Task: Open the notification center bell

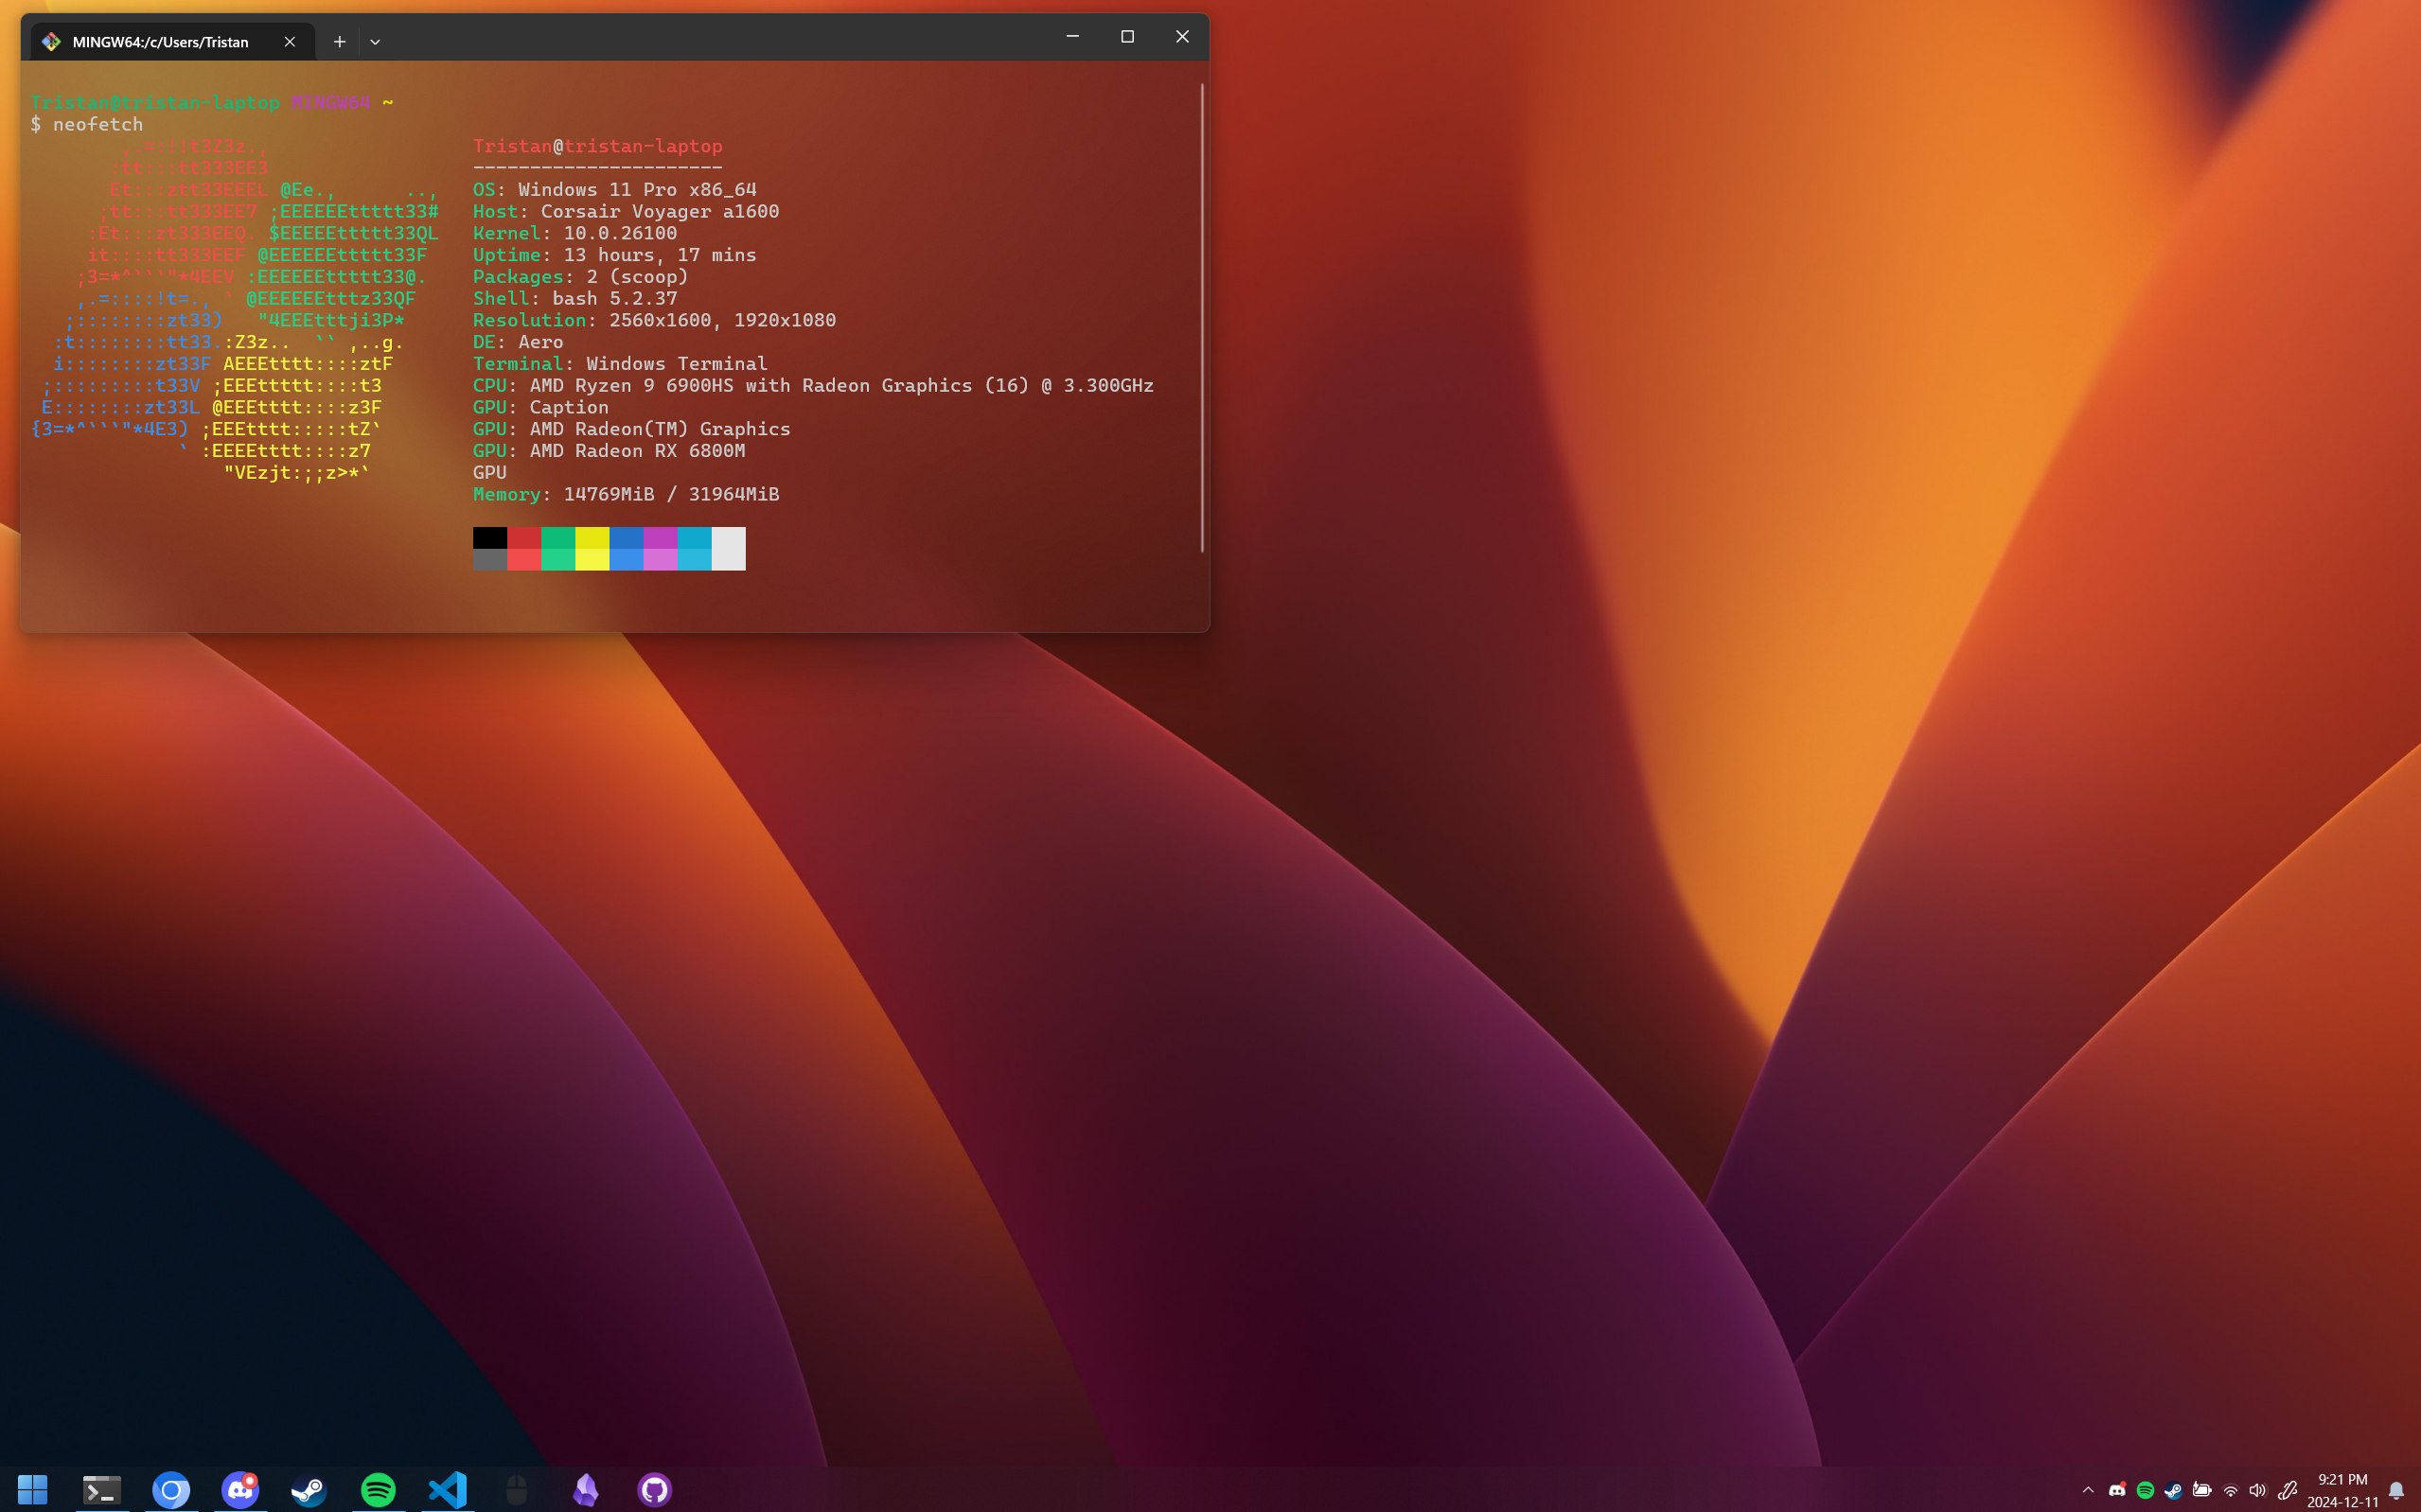Action: coord(2396,1490)
